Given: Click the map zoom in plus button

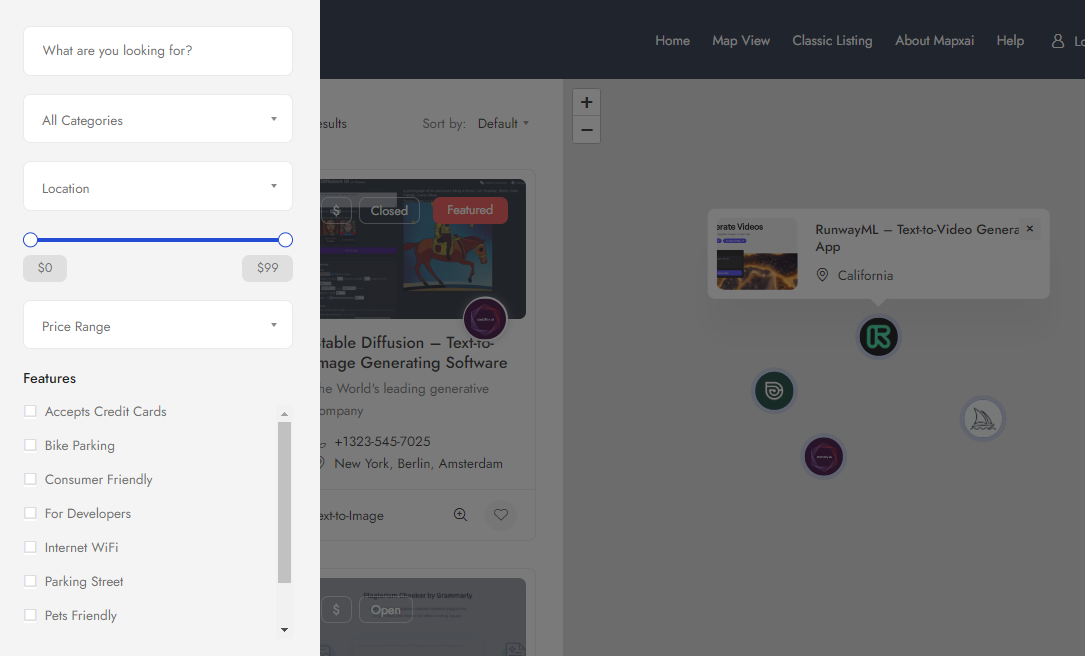Looking at the screenshot, I should (x=586, y=102).
